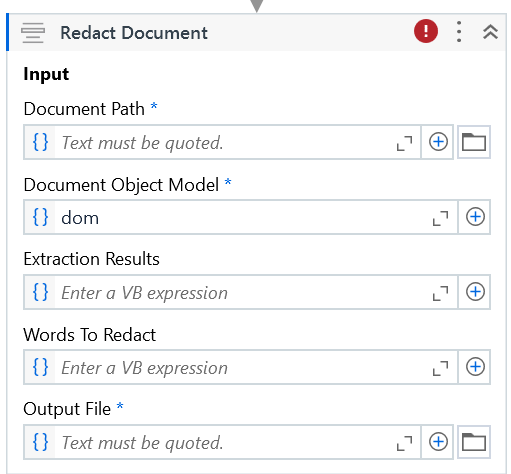
Task: Click the red error indicator icon
Action: point(426,31)
